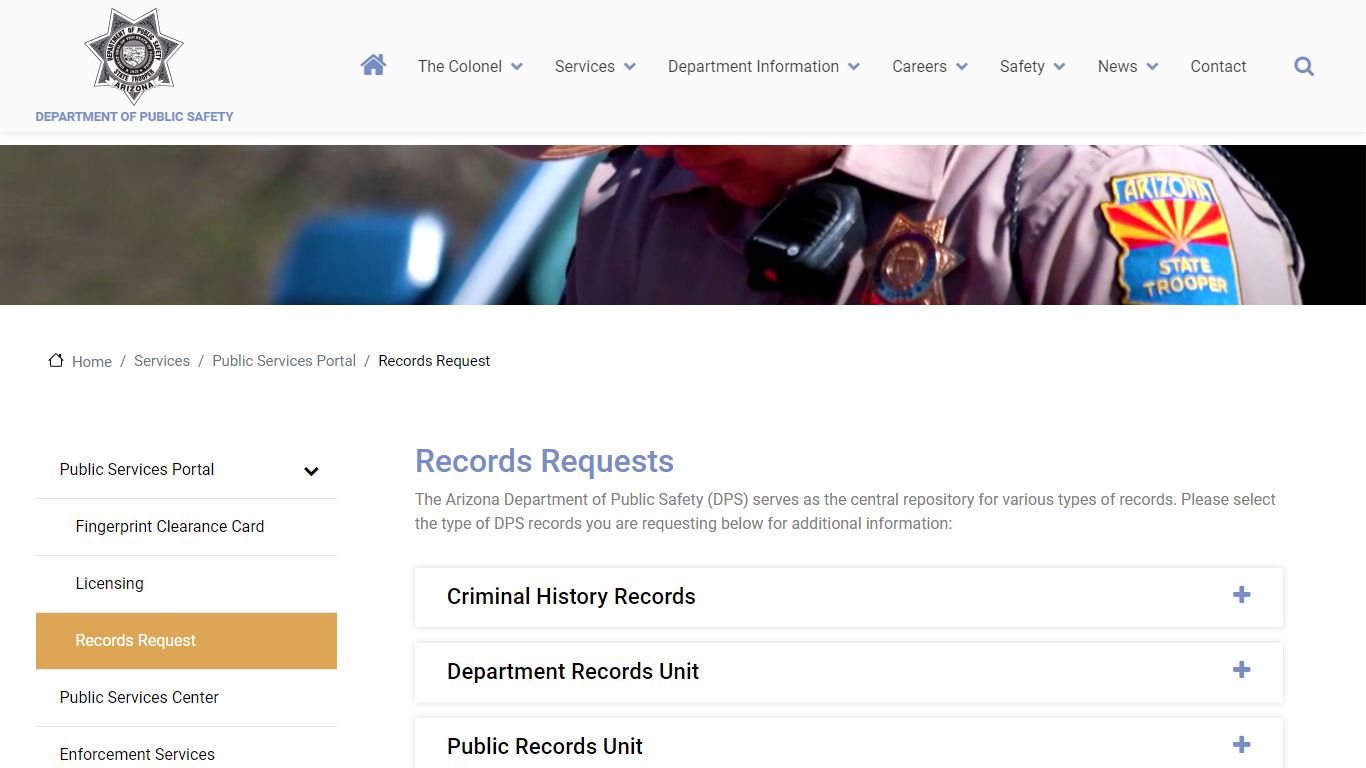Open the site search magnifier icon
Image resolution: width=1366 pixels, height=768 pixels.
coord(1304,66)
